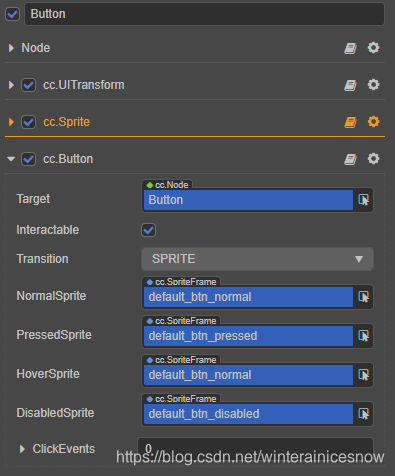Select the PressedSprite default_btn_pressed field
395x476 pixels.
(x=248, y=336)
